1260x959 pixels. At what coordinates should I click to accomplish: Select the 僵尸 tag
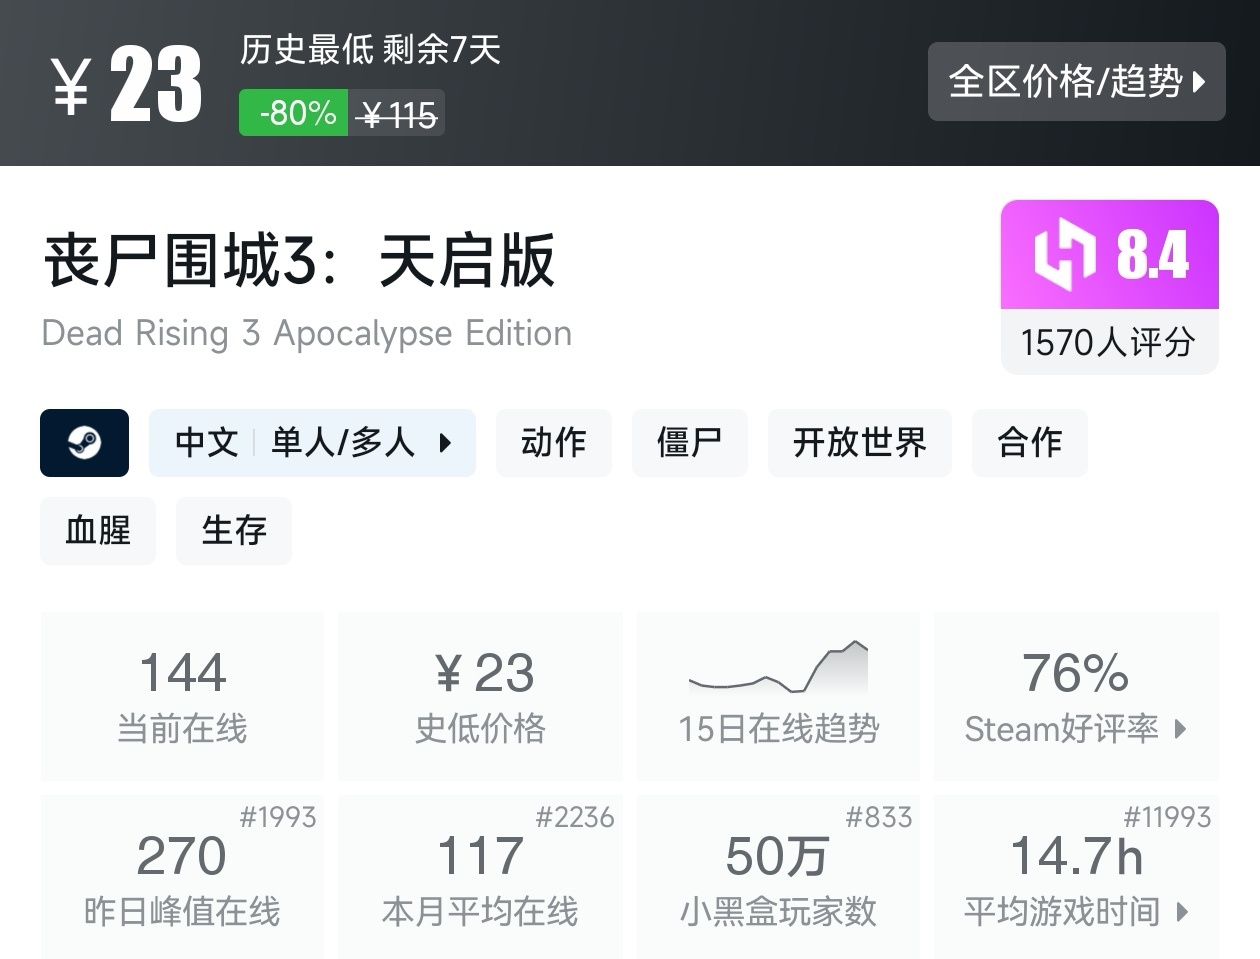(x=690, y=442)
